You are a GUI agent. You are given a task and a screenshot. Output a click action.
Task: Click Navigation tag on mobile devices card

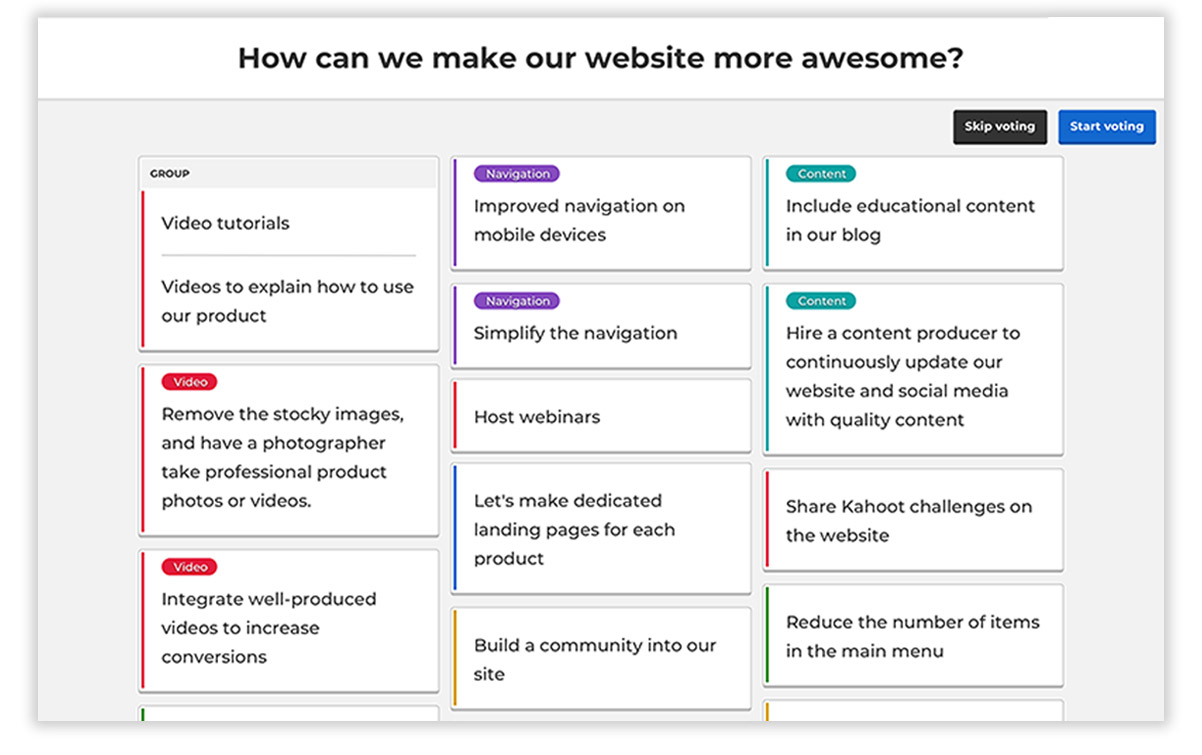tap(517, 174)
